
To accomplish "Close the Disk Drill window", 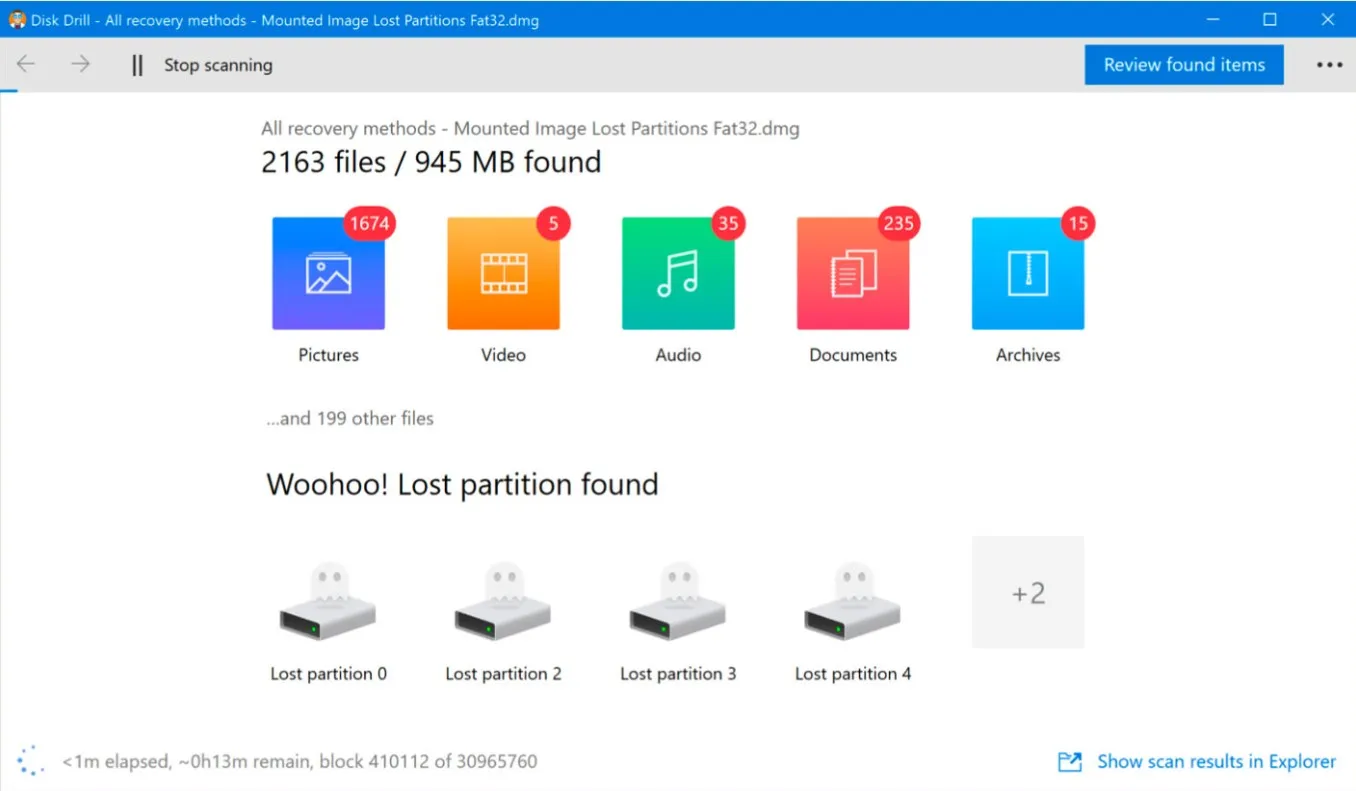I will point(1328,19).
